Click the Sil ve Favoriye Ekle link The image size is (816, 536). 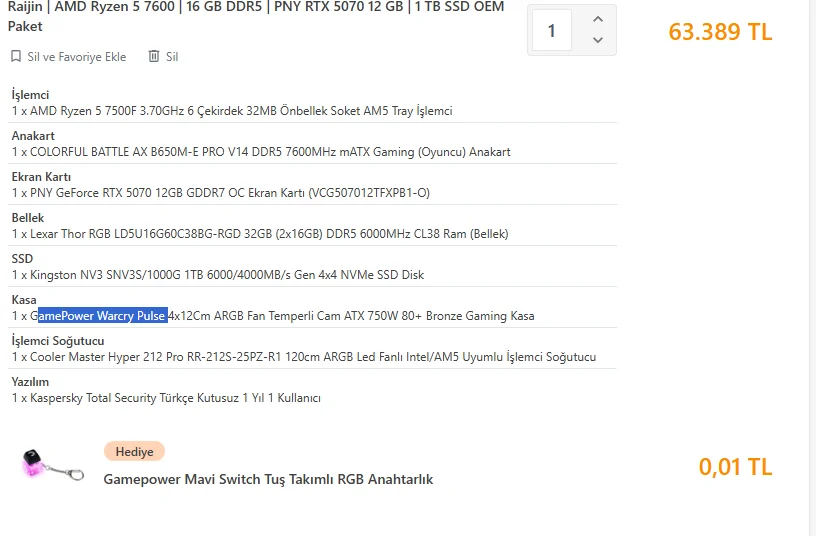coord(76,57)
